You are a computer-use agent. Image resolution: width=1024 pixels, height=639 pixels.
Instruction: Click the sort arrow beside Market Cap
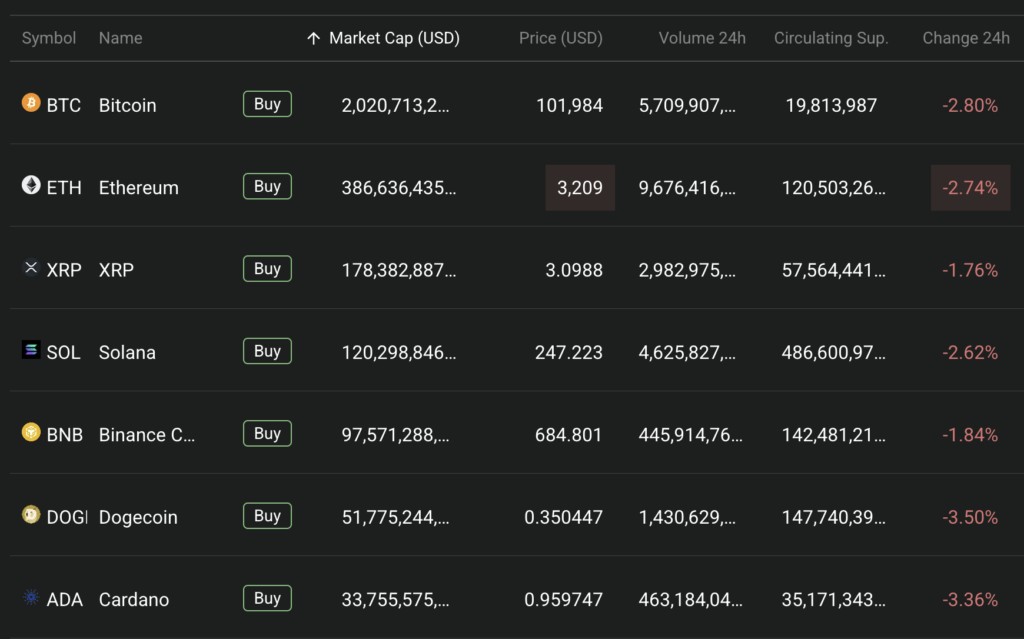[313, 39]
